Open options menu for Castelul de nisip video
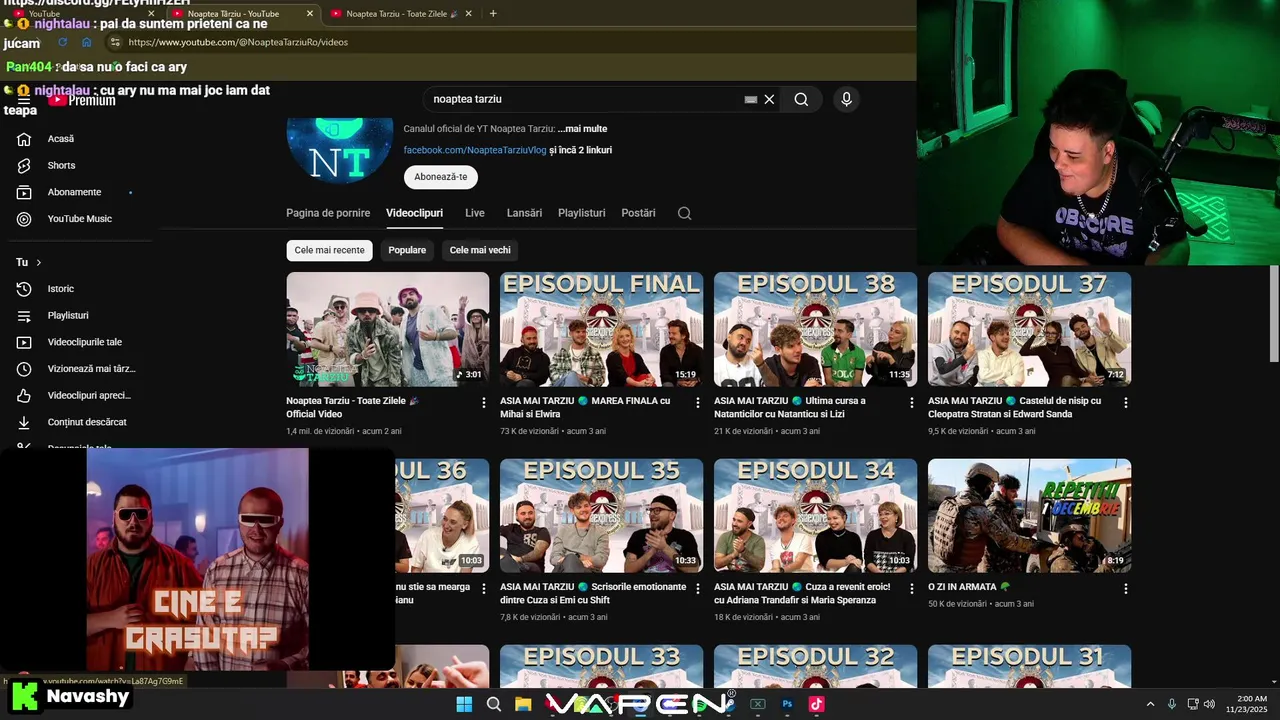1280x720 pixels. coord(1126,403)
